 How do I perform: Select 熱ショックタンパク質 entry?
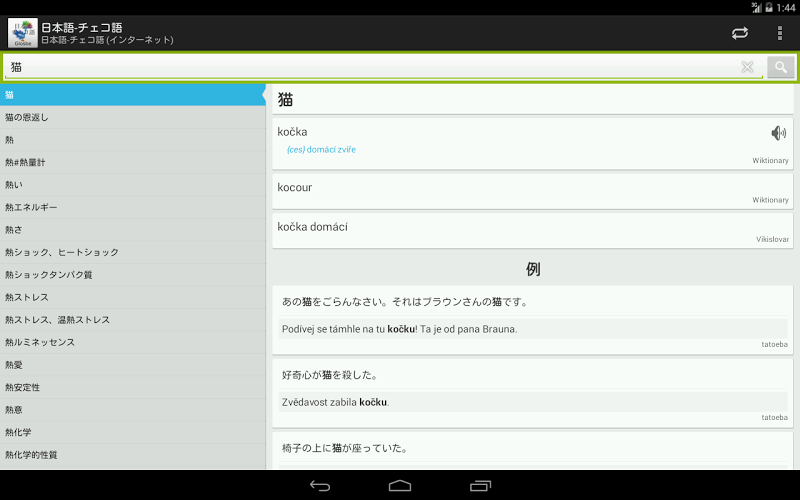pyautogui.click(x=133, y=274)
